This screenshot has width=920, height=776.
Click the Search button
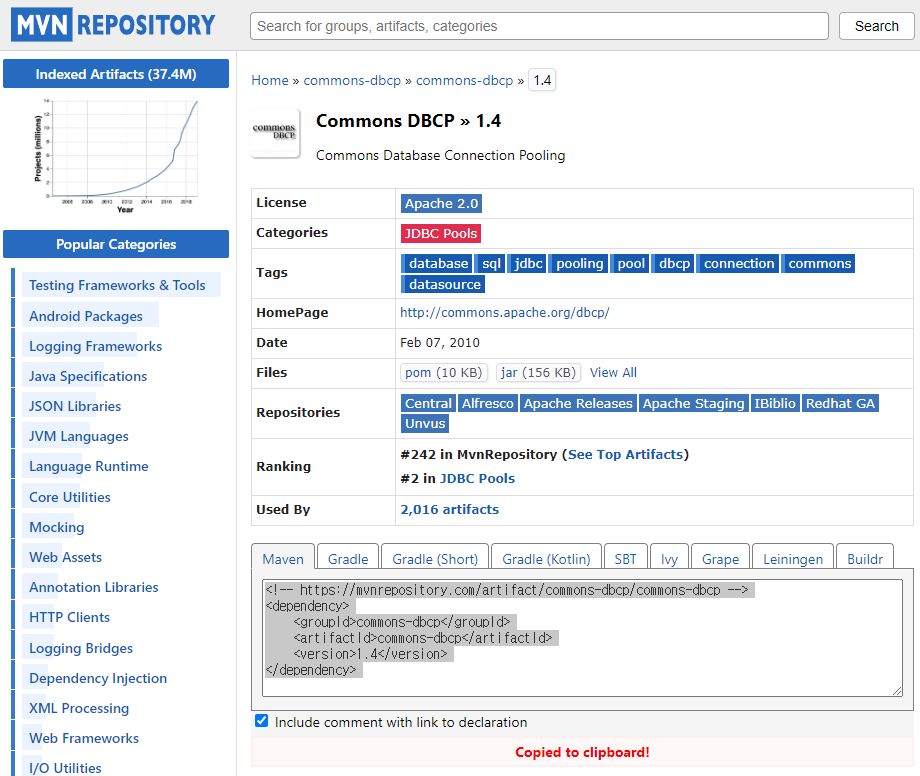[876, 26]
